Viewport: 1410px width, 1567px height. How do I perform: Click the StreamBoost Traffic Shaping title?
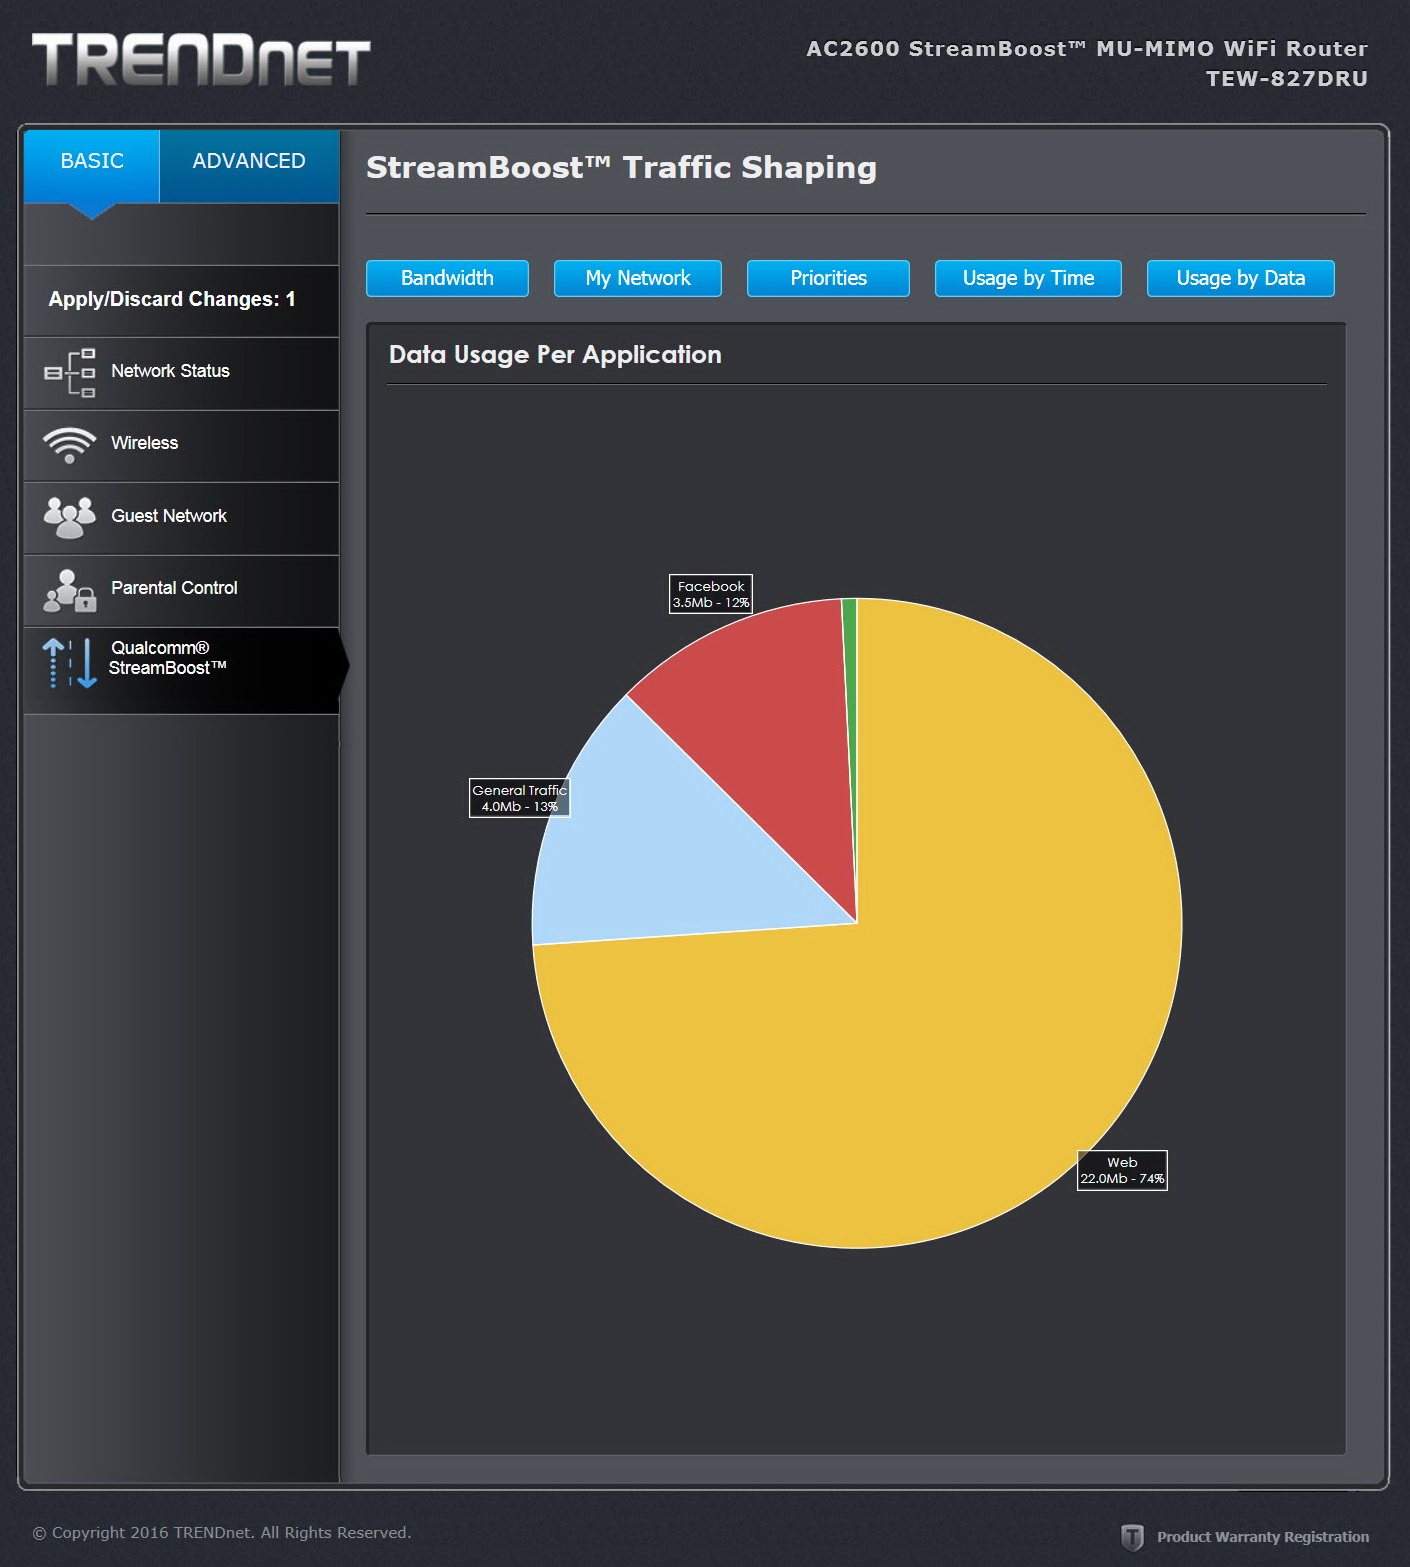(621, 168)
